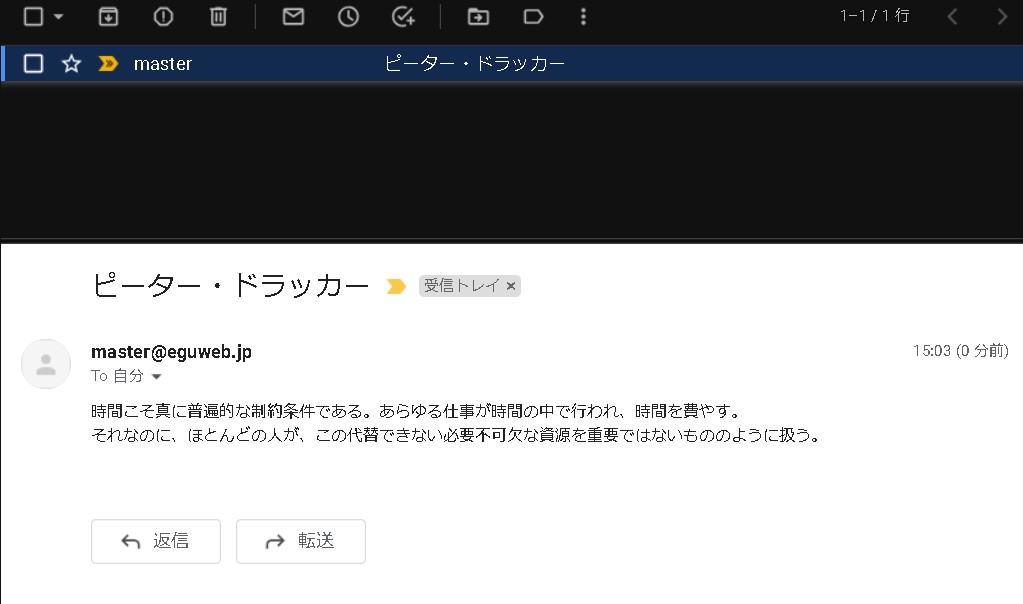Viewport: 1023px width, 604px height.
Task: Open the More options three-dot menu
Action: click(583, 16)
